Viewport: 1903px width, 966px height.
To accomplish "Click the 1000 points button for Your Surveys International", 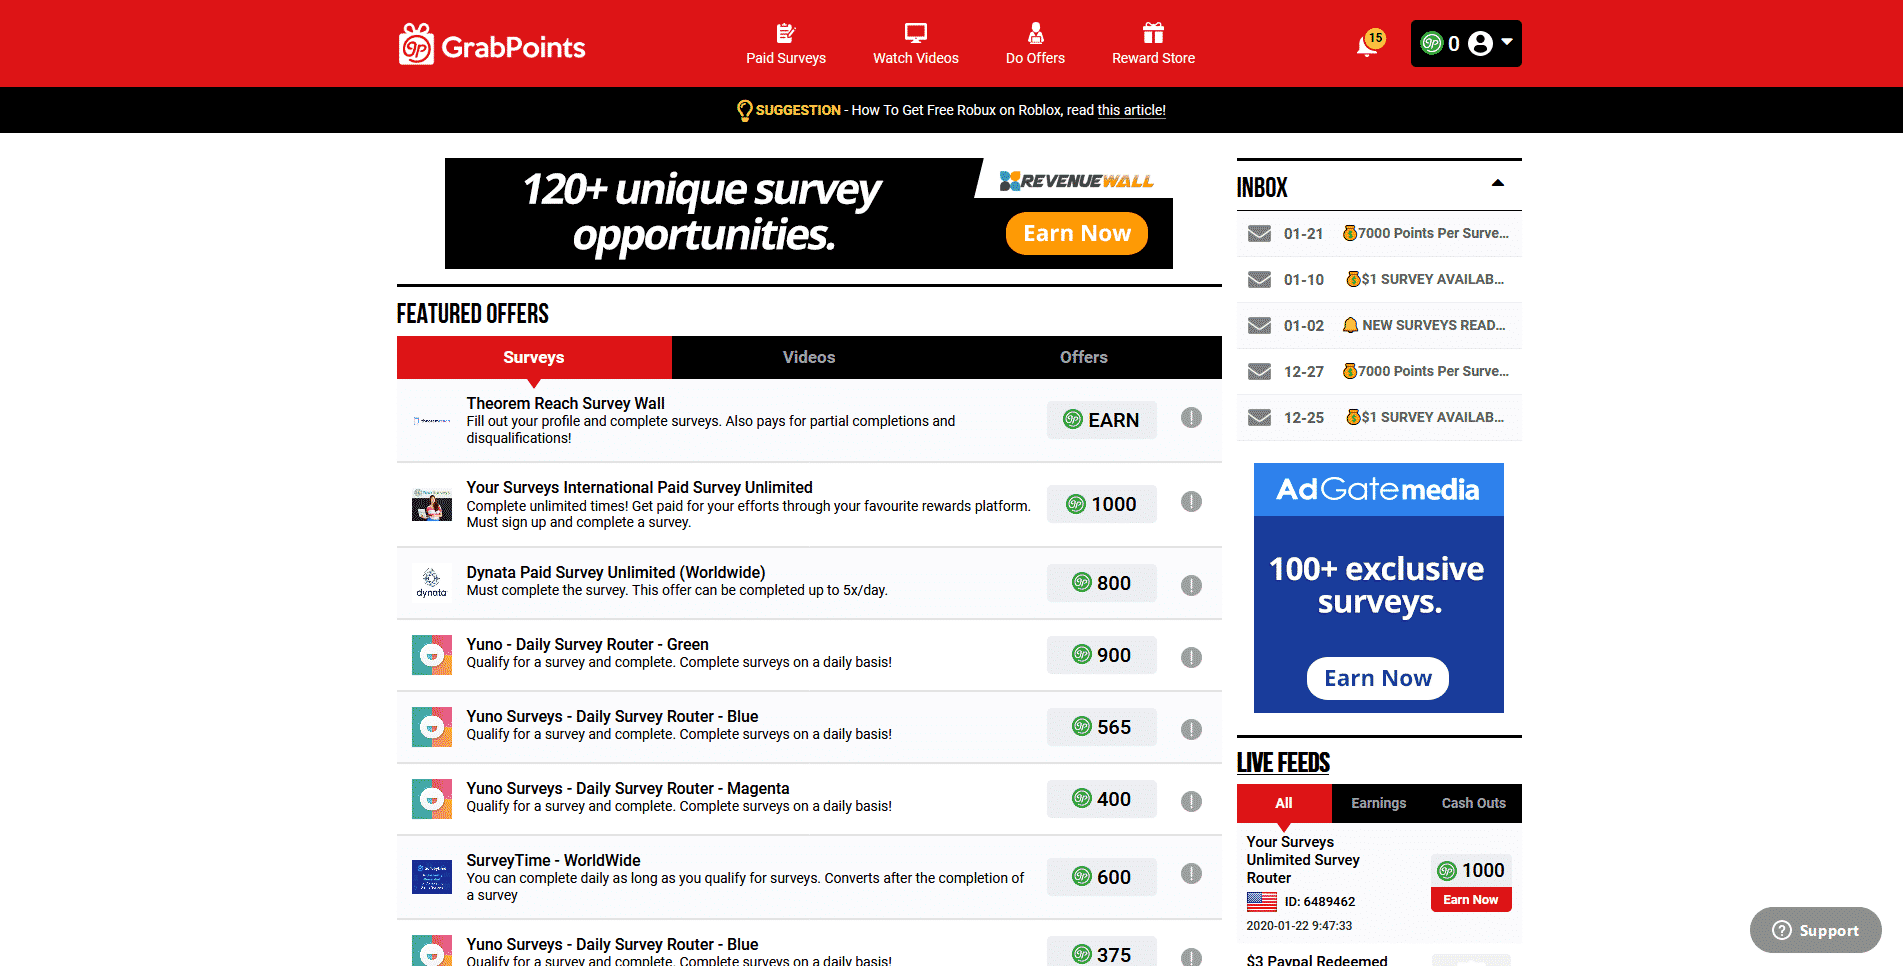I will (x=1101, y=504).
